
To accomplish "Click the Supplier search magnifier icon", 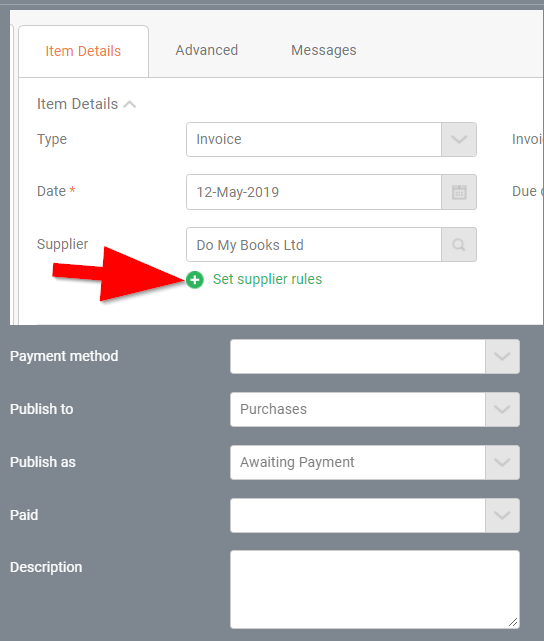I will [x=459, y=245].
